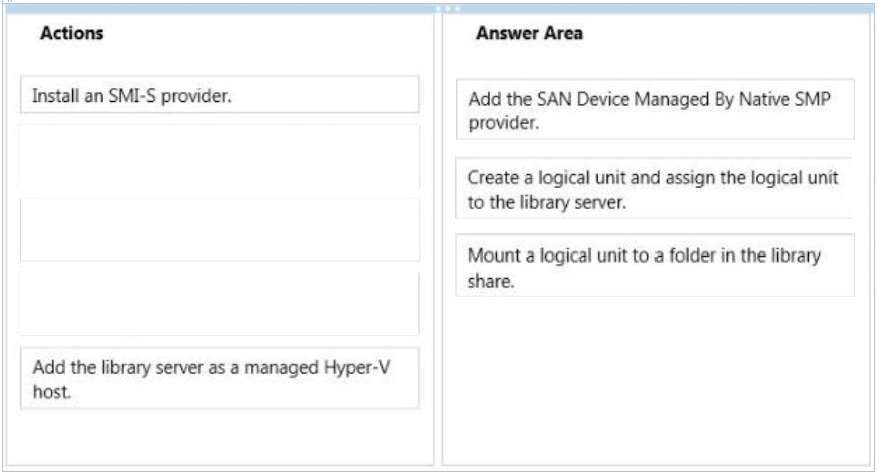Select Add the SAN Device Managed By Native SMP provider
This screenshot has width=879, height=472.
click(655, 109)
